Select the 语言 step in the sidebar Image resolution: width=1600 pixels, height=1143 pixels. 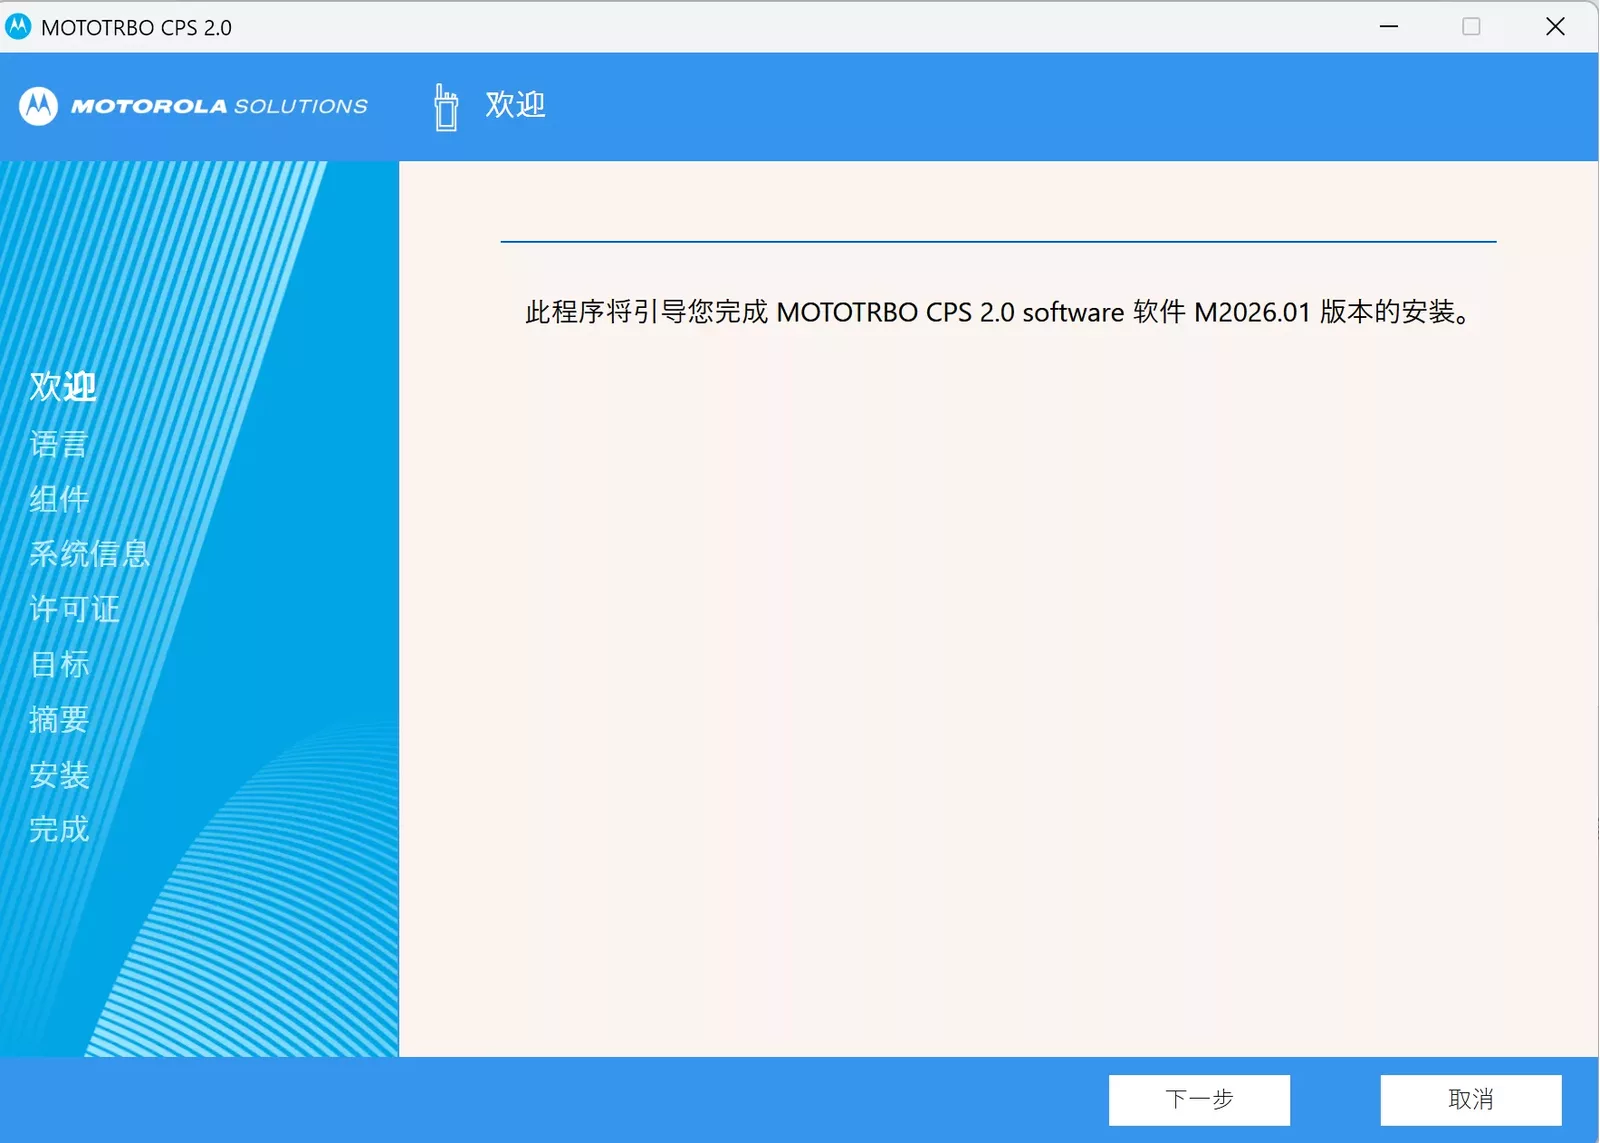59,443
